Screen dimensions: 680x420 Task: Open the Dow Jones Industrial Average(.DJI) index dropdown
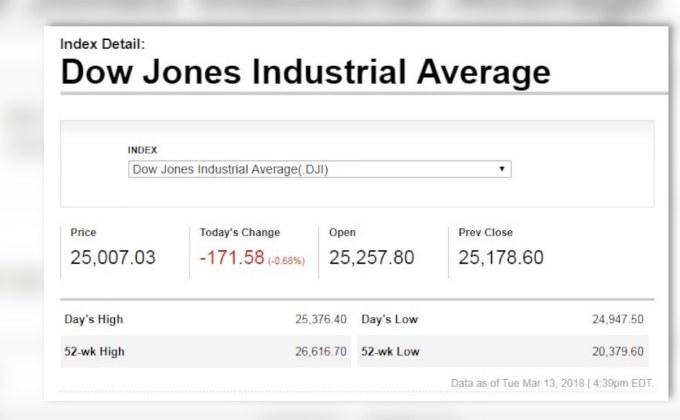pyautogui.click(x=318, y=169)
